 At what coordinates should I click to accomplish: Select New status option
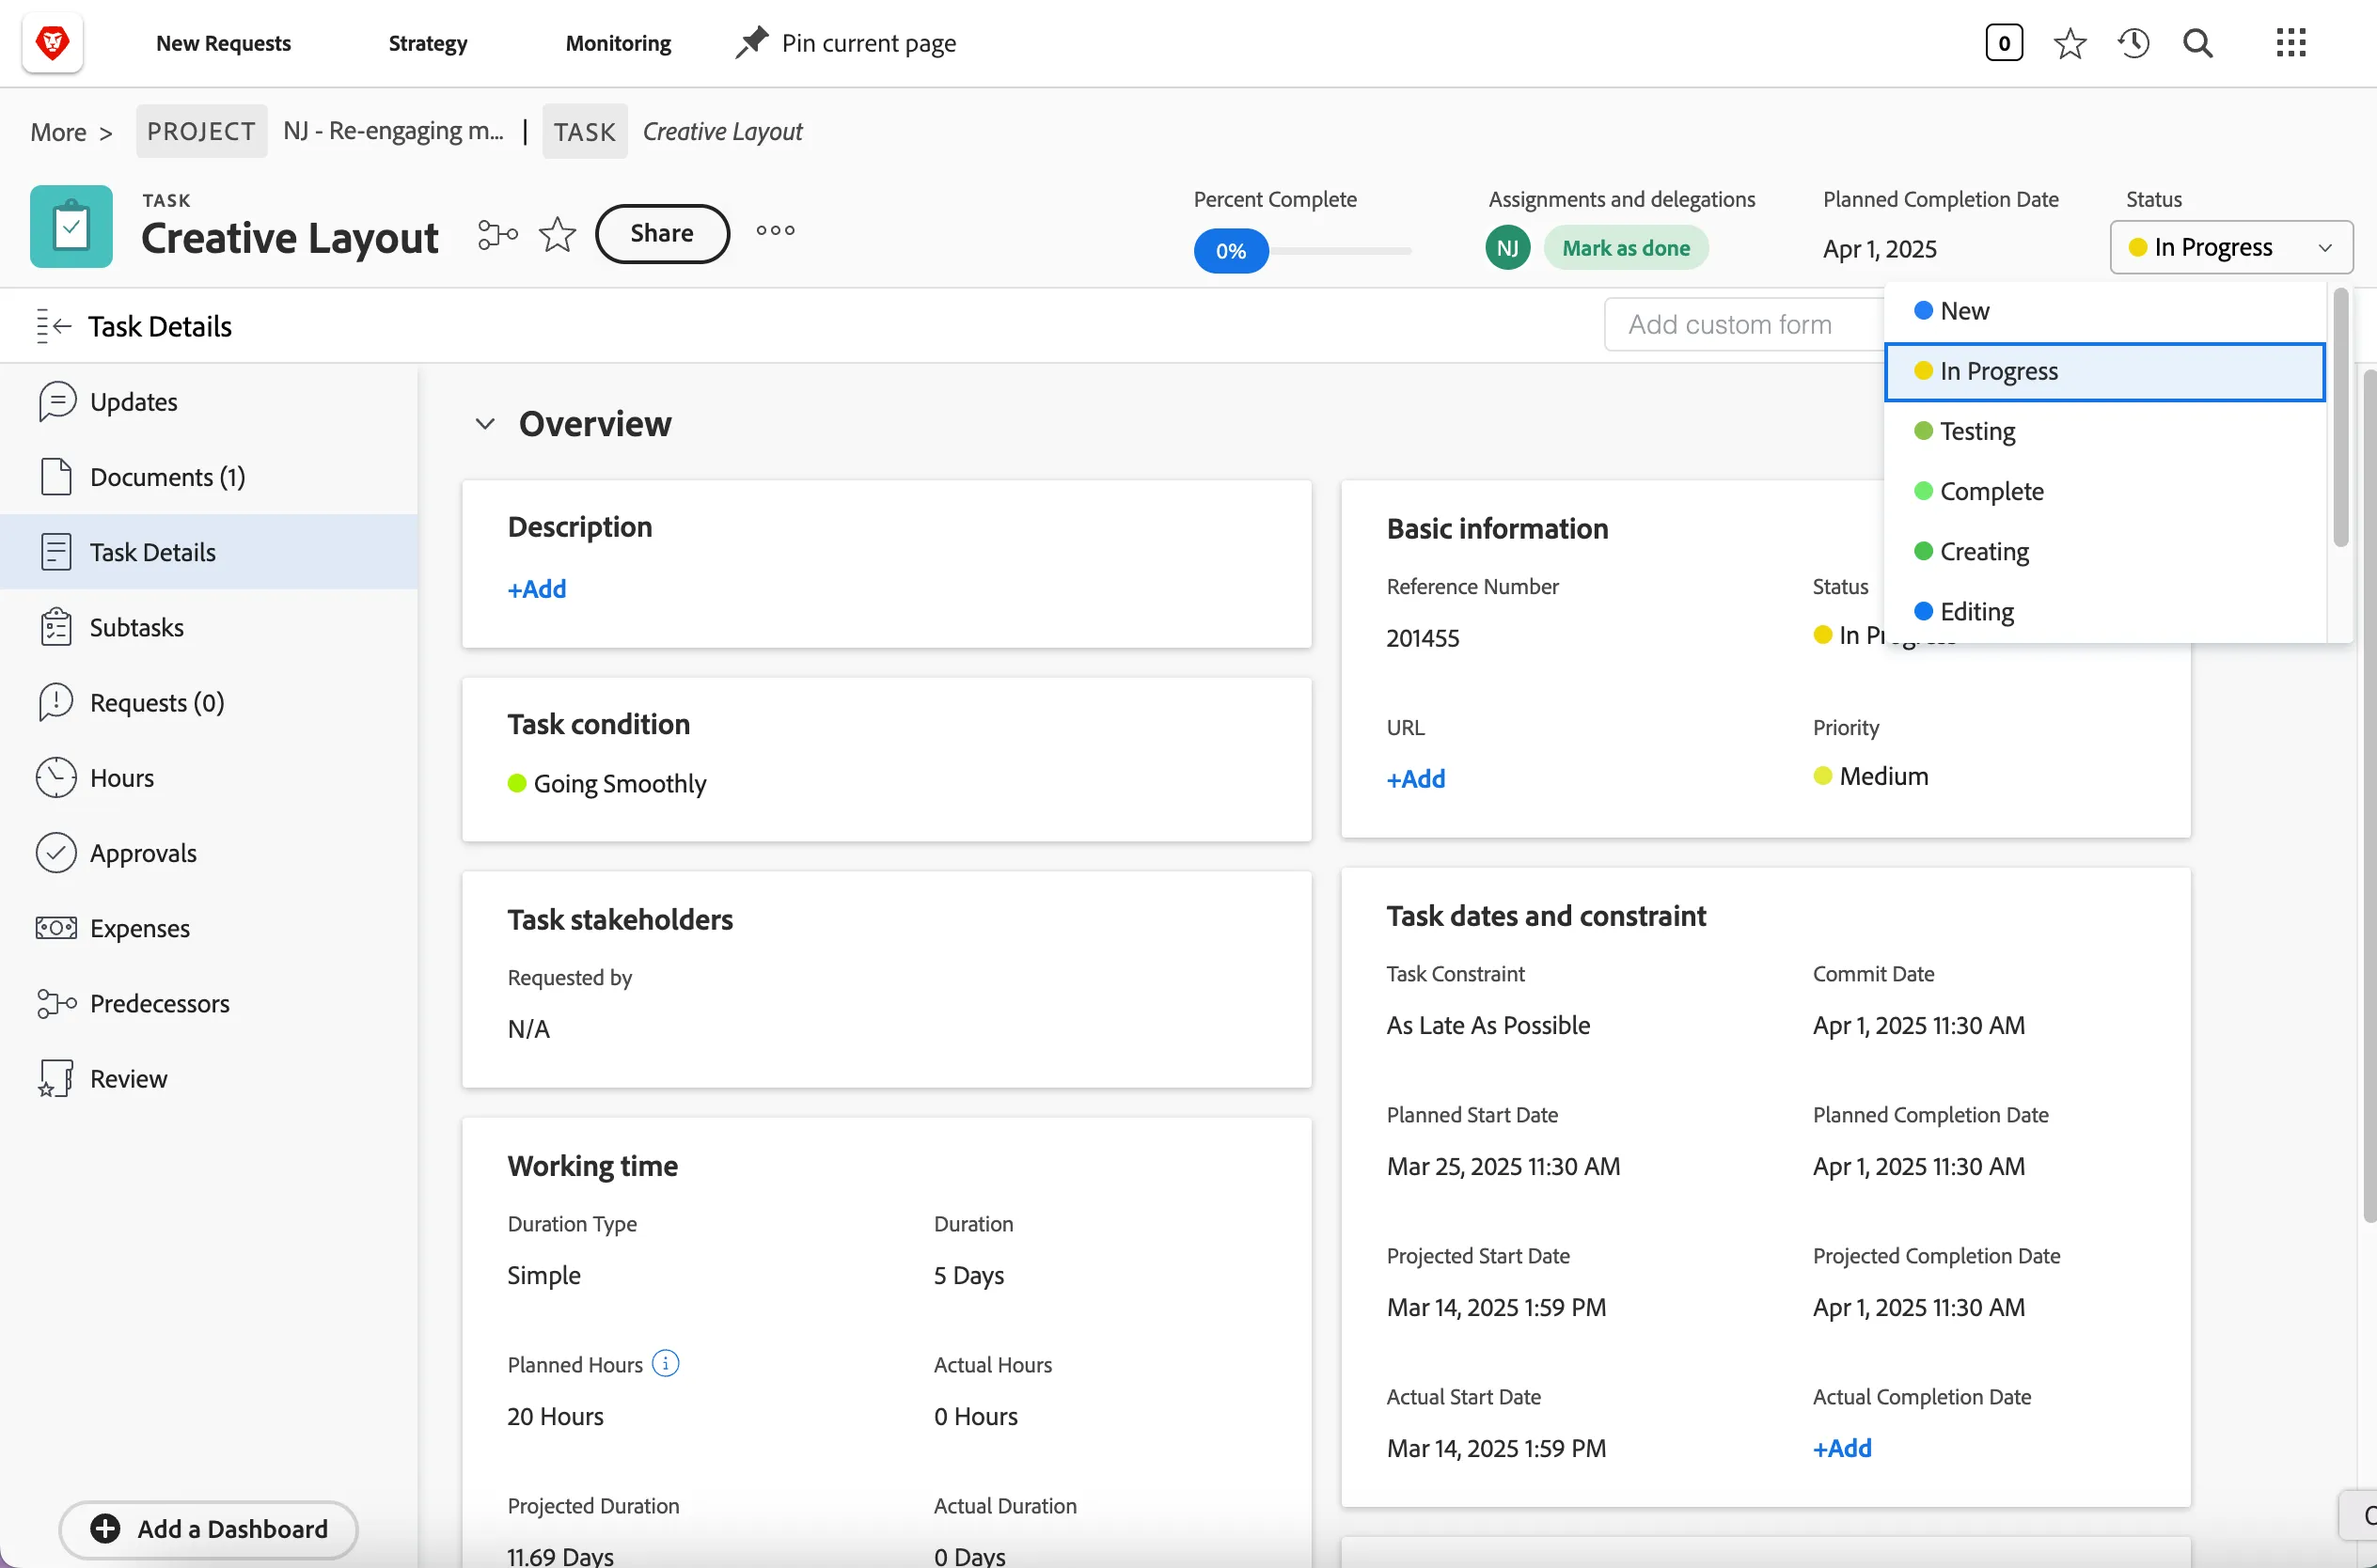[x=2104, y=311]
